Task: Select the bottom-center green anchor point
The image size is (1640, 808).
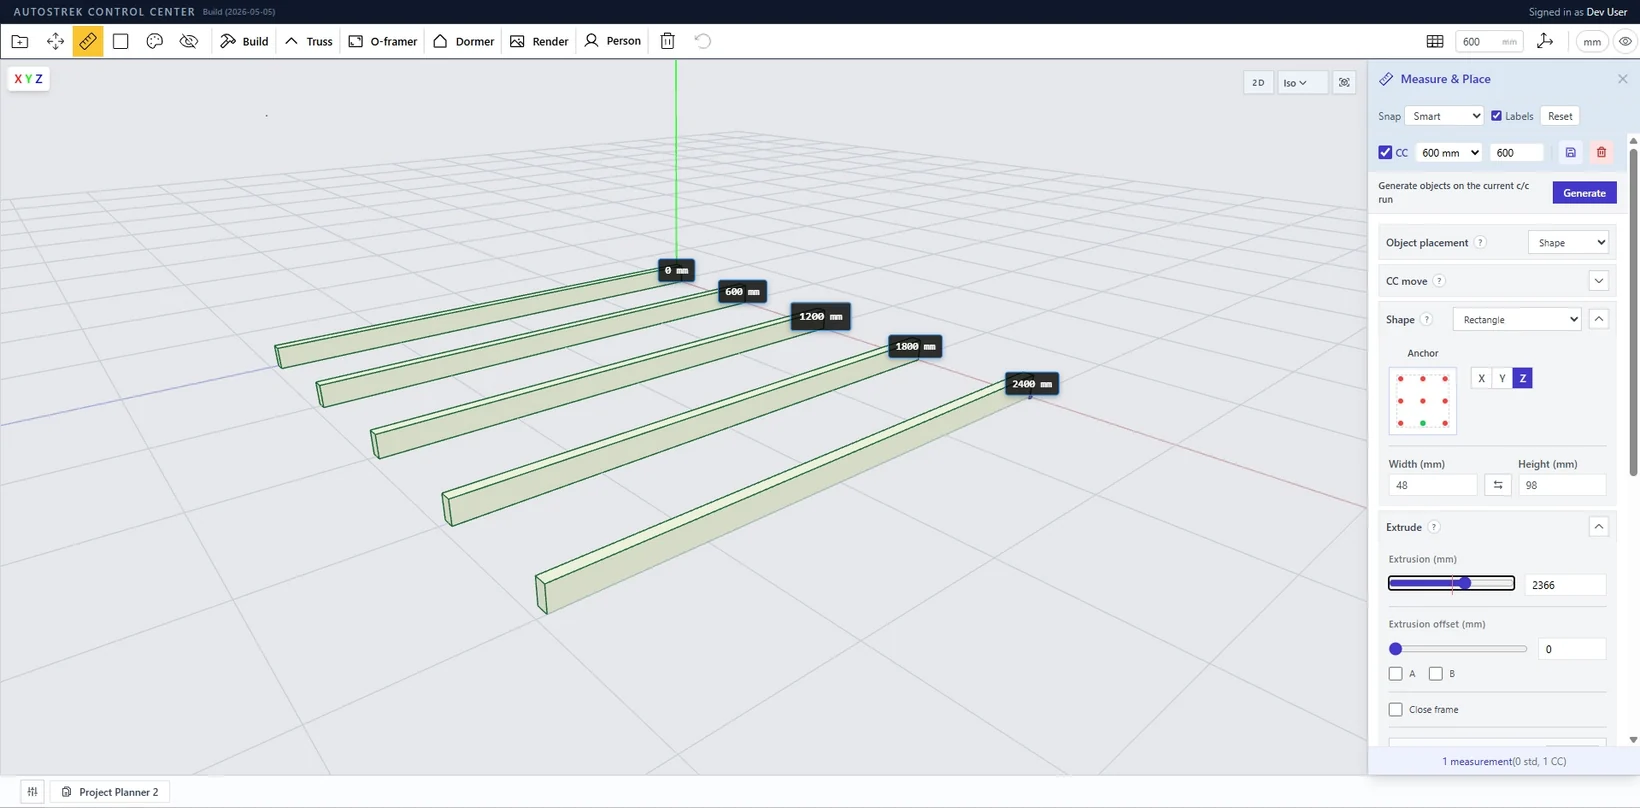Action: point(1423,424)
